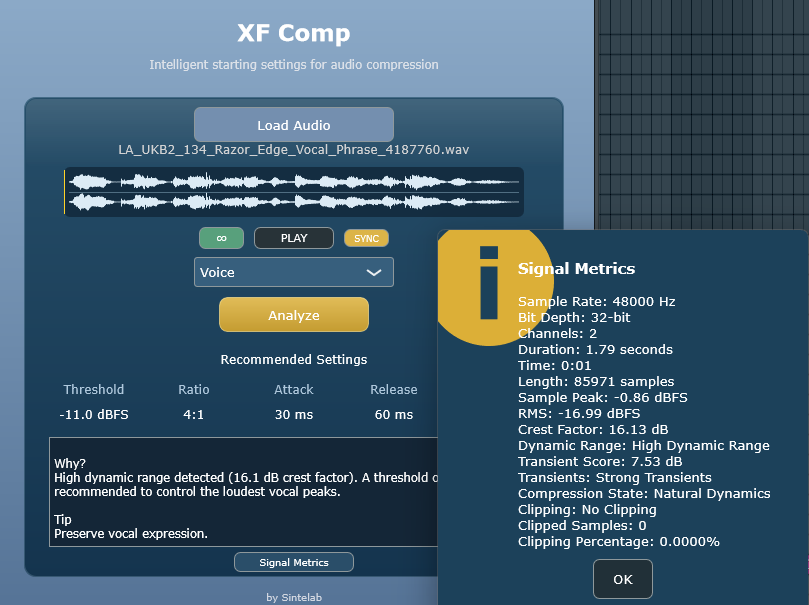Image resolution: width=809 pixels, height=605 pixels.
Task: Click the 'Clipping: No Clipping' line
Action: pos(587,510)
